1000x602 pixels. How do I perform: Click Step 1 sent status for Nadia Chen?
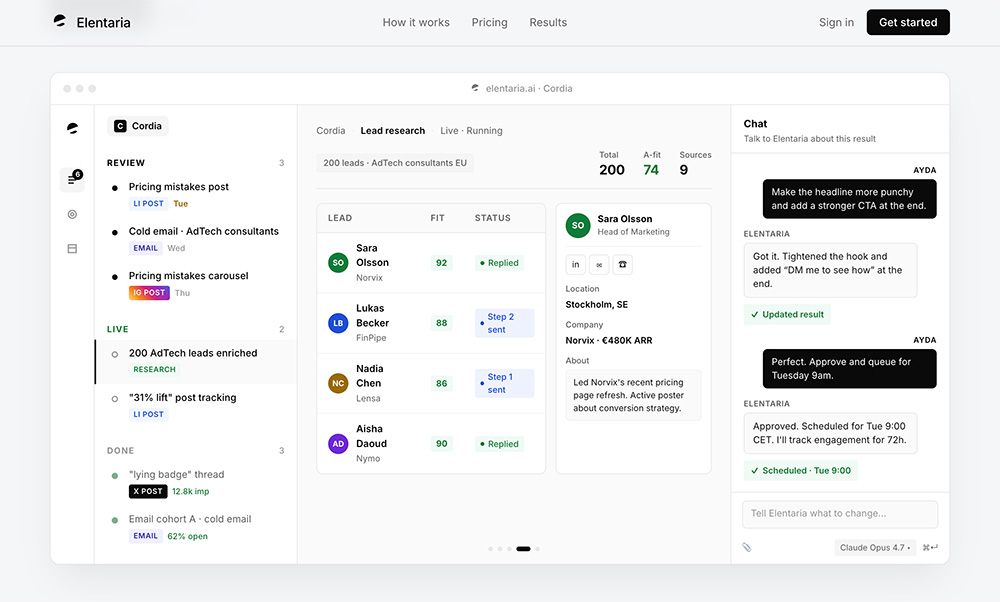click(x=504, y=383)
